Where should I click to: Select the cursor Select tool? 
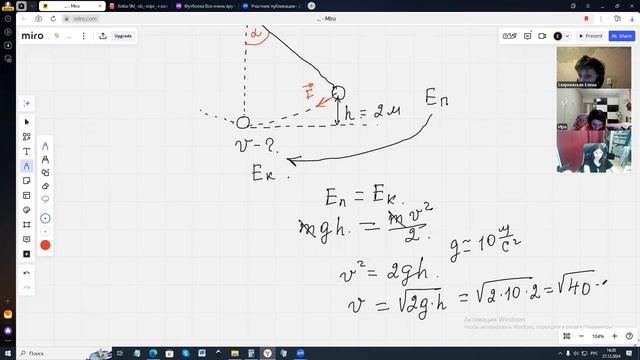(x=27, y=122)
